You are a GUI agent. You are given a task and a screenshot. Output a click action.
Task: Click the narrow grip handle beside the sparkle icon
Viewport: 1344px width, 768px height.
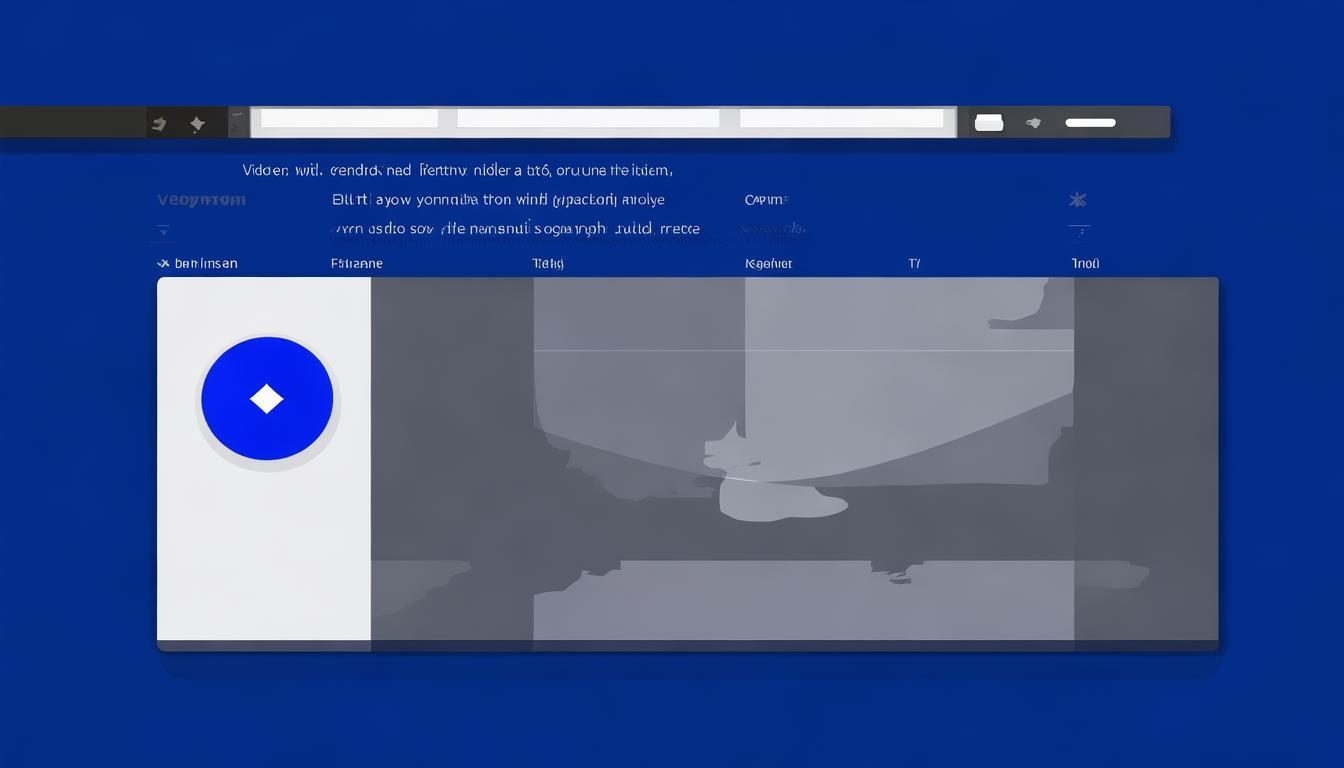(x=238, y=122)
